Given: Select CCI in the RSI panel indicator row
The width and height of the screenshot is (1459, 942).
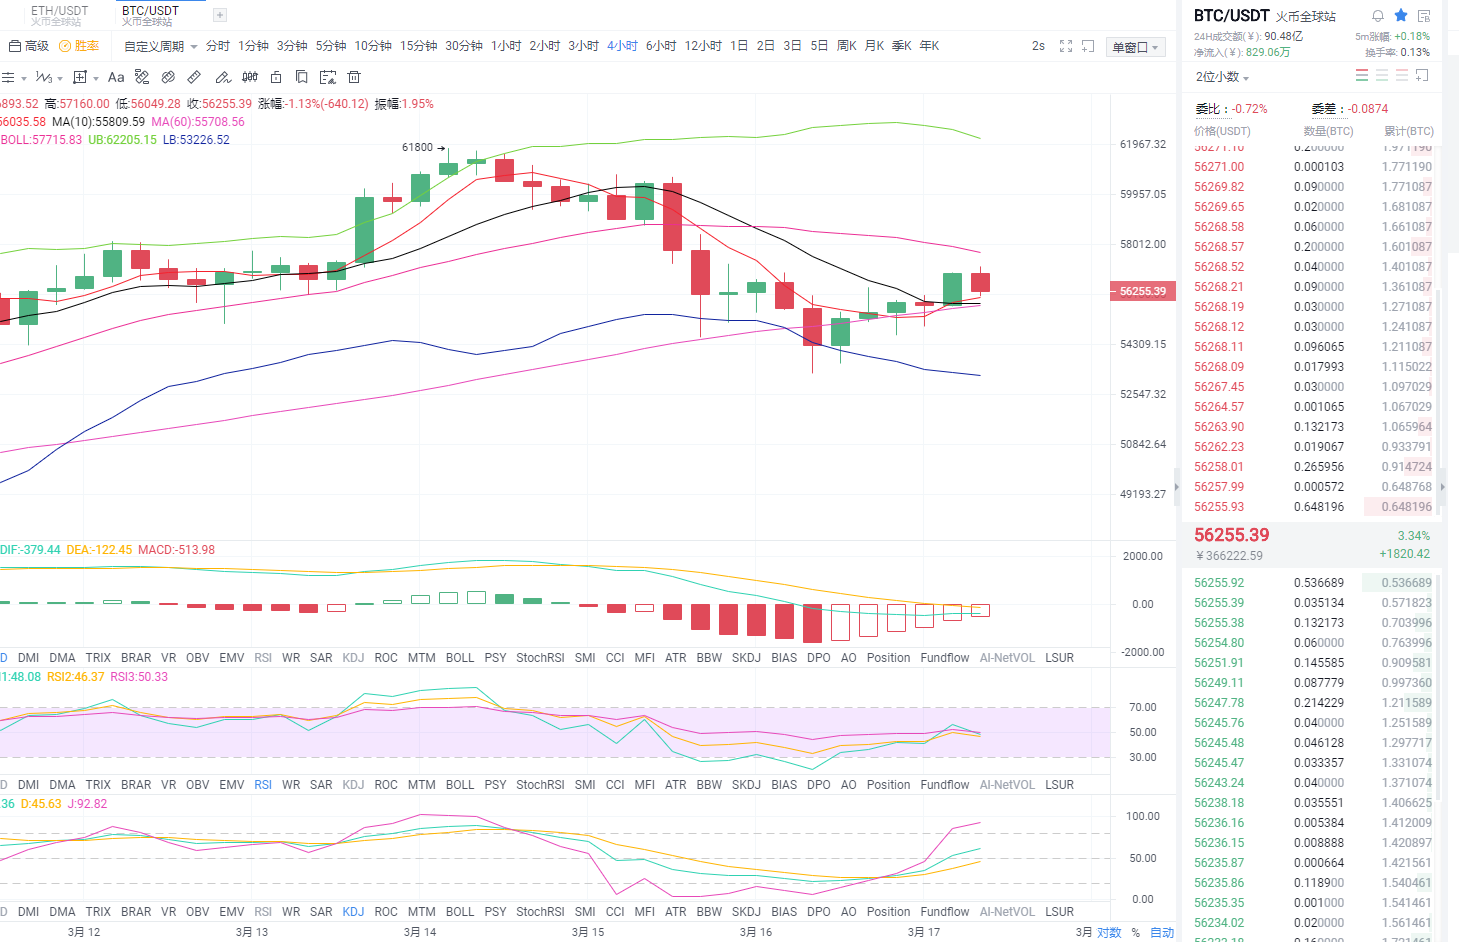Looking at the screenshot, I should tap(615, 785).
